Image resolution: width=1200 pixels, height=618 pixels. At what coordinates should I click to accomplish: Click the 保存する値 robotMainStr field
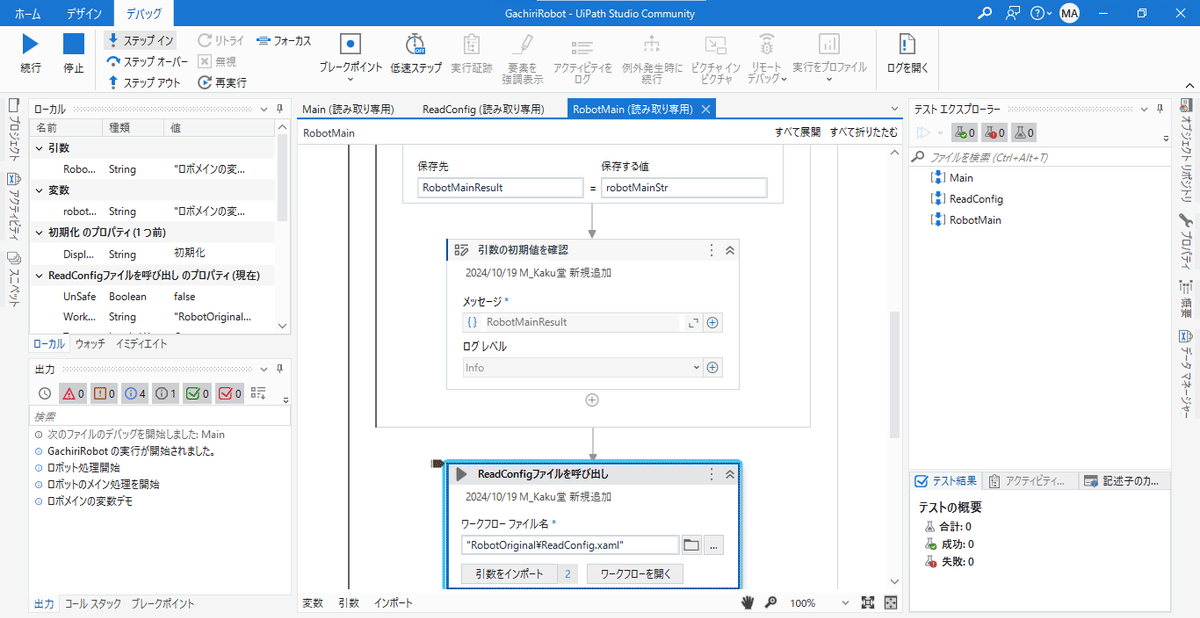684,187
